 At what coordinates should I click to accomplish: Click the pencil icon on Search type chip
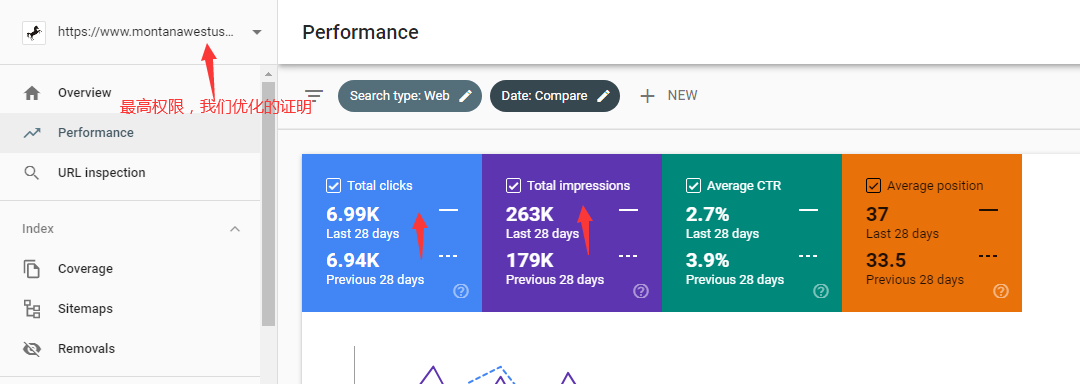[466, 96]
